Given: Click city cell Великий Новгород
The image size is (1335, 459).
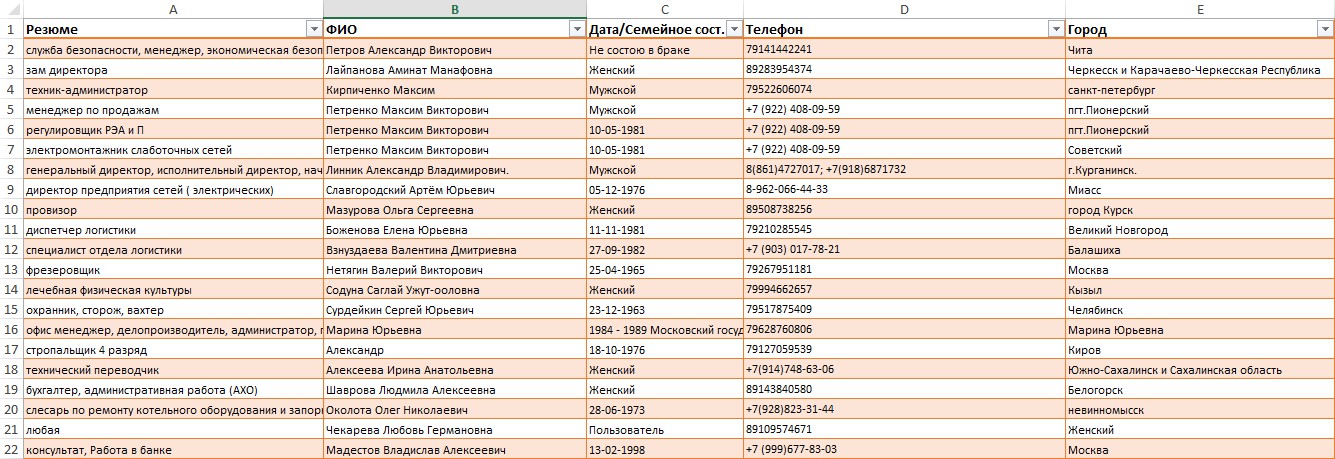Looking at the screenshot, I should click(1200, 230).
